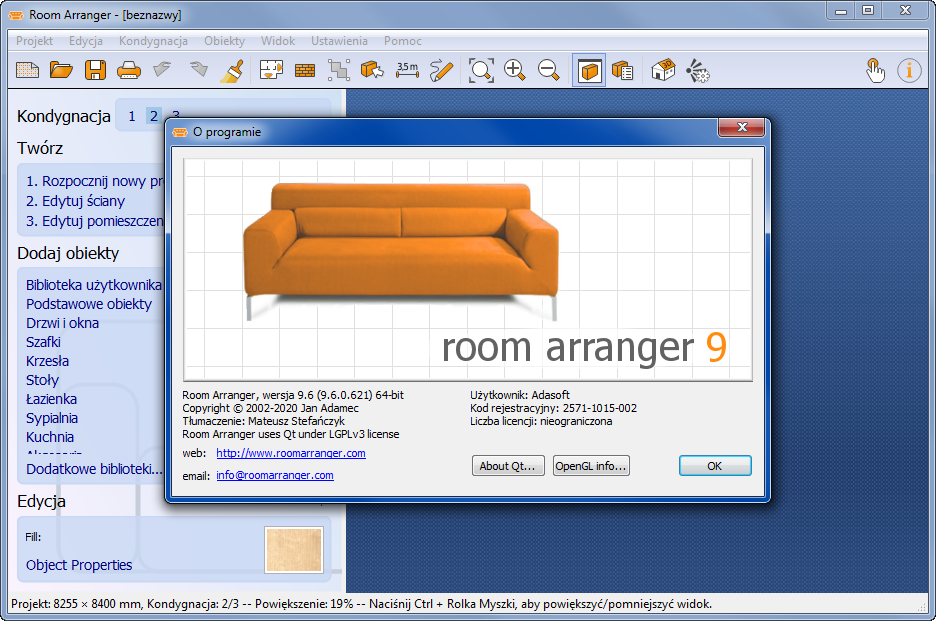Click the info@roomarranger.com email link
The image size is (936, 621).
[275, 475]
